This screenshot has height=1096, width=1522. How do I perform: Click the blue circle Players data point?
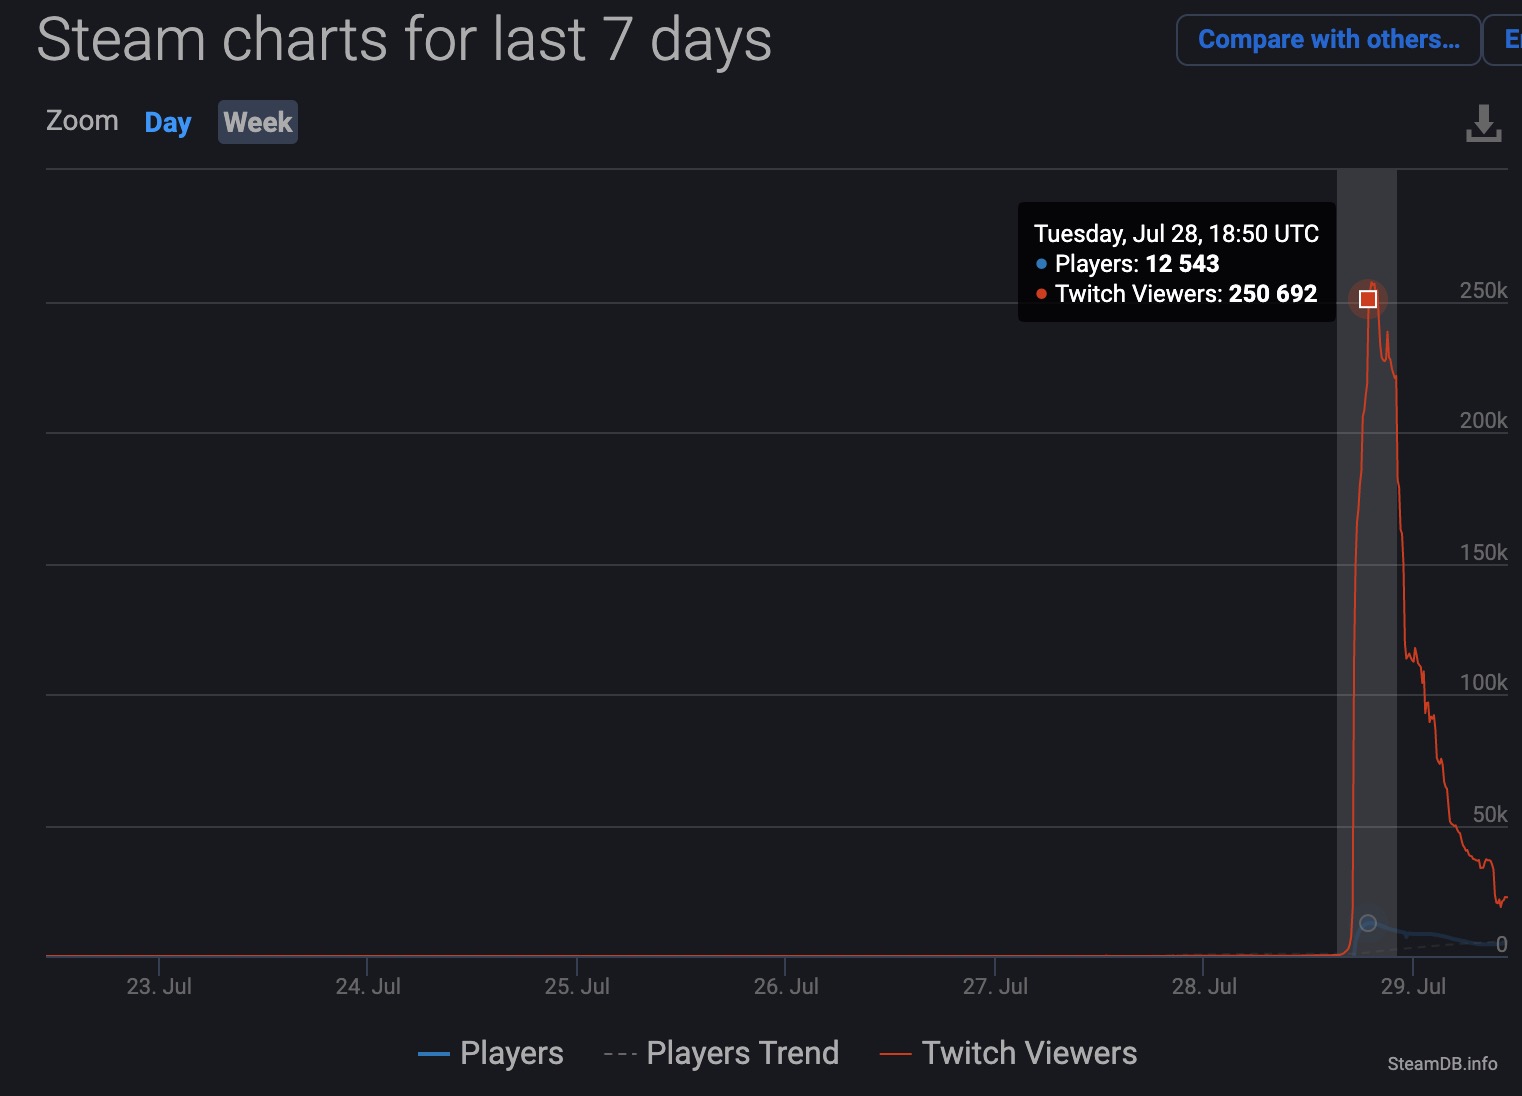(x=1368, y=923)
